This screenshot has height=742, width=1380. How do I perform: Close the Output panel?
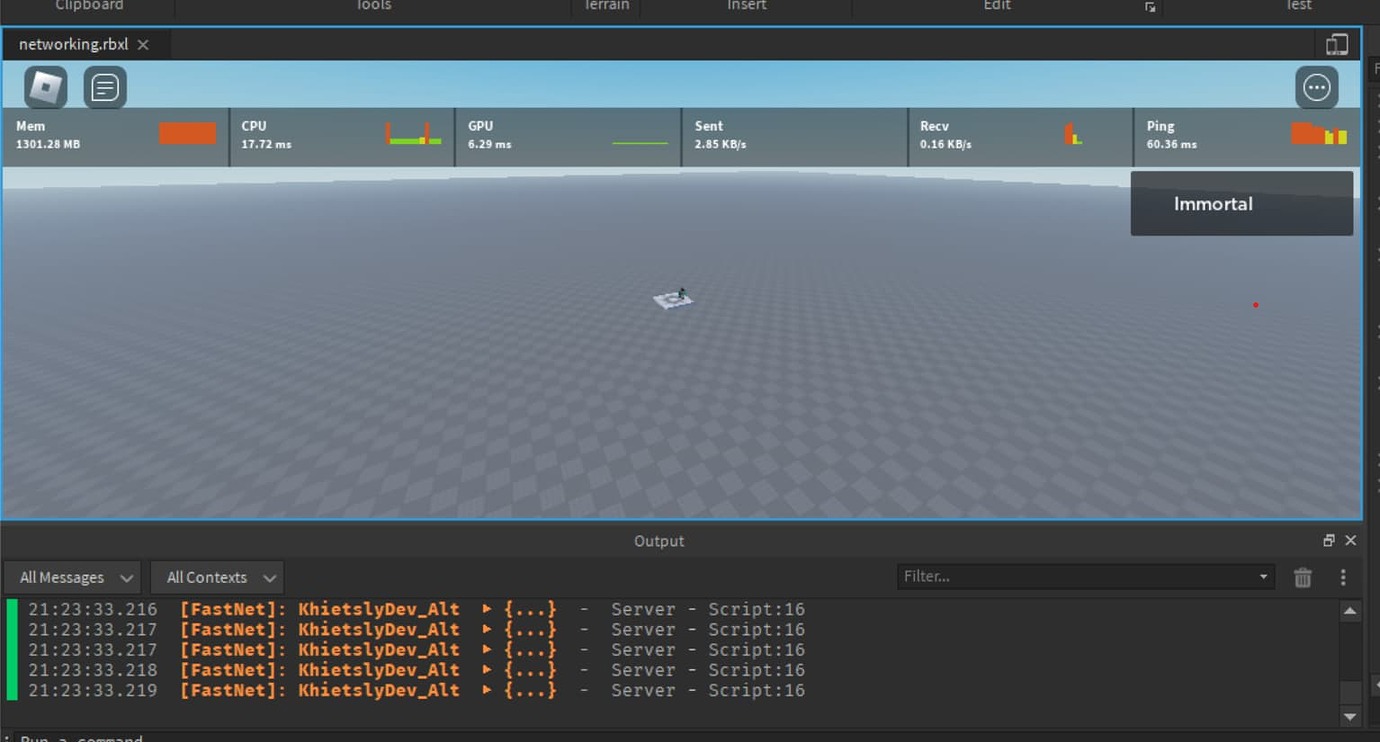click(1351, 540)
